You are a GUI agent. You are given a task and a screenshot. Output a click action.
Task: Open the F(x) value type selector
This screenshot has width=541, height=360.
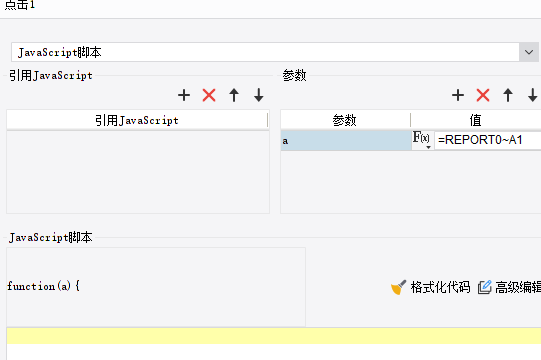(422, 140)
